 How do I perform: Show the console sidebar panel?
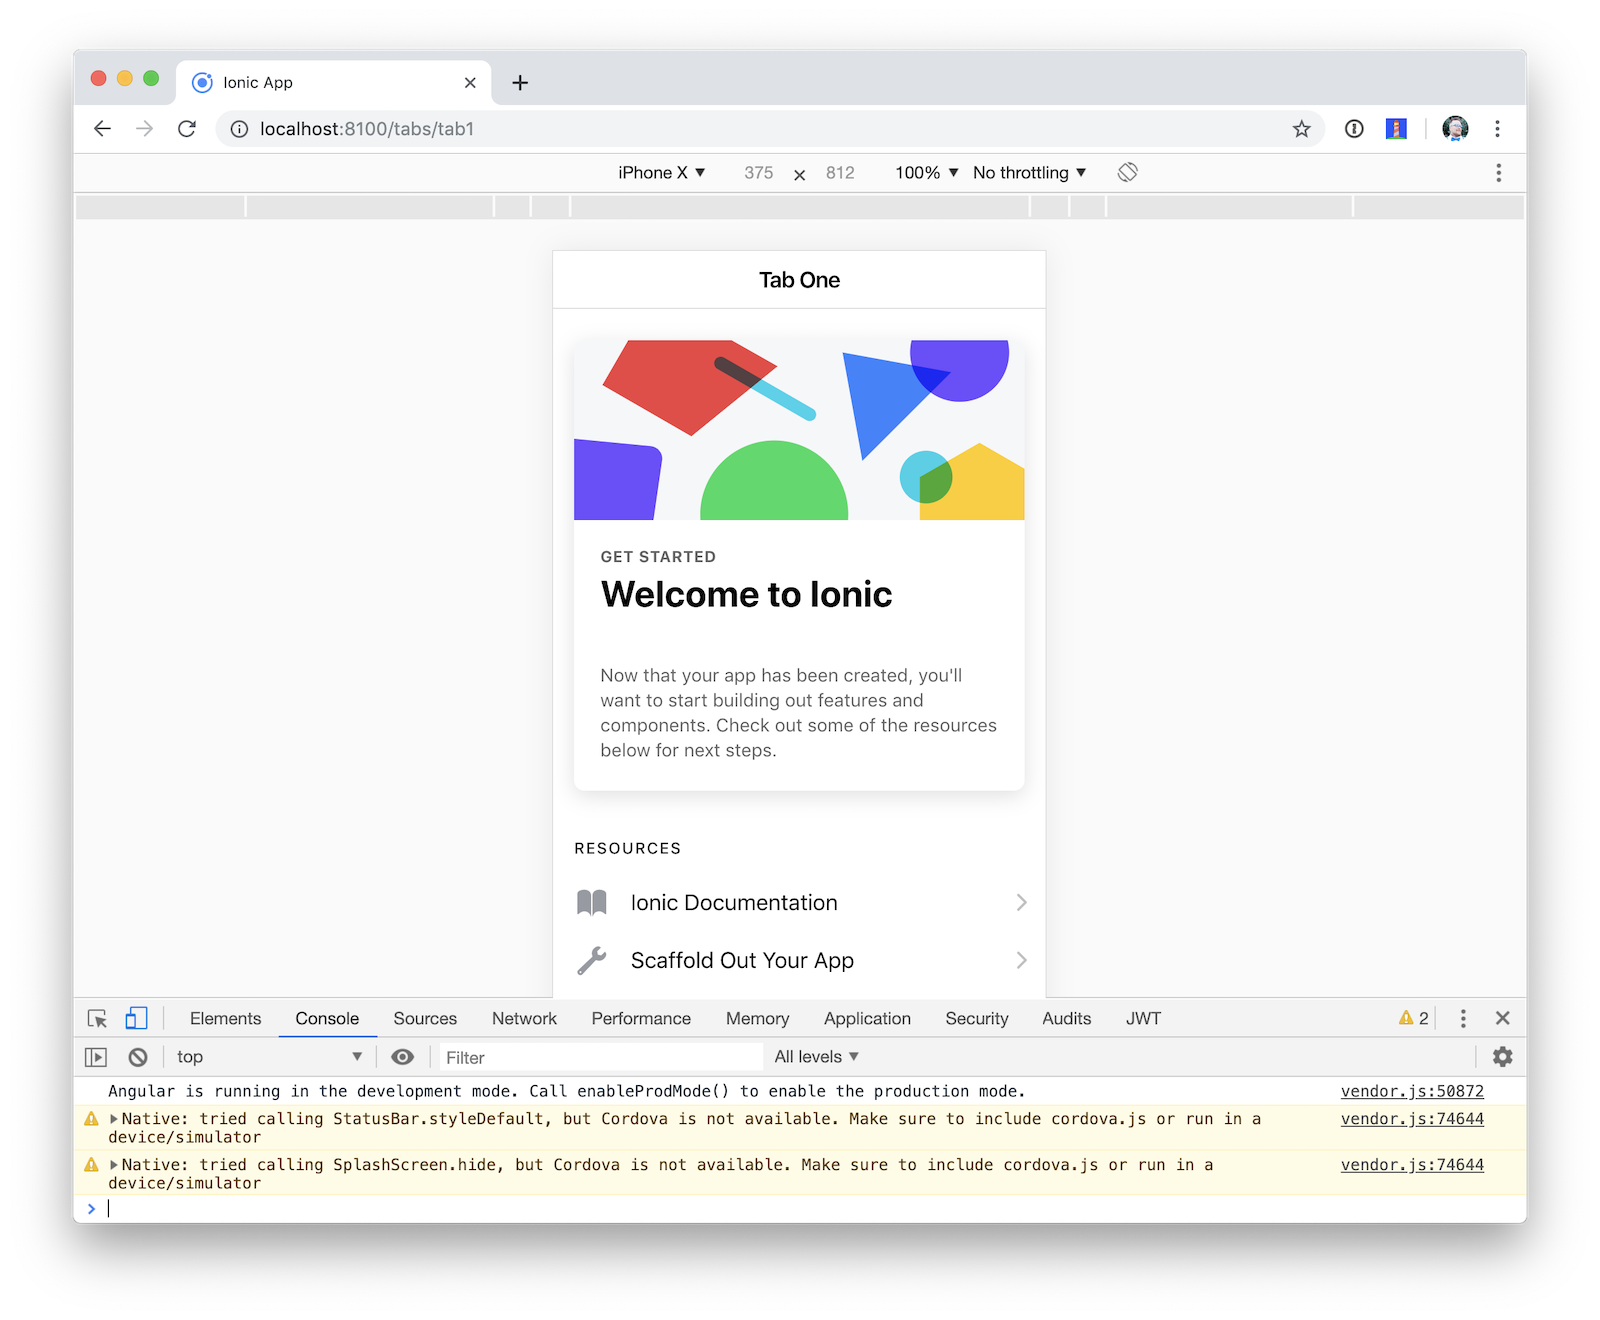[x=96, y=1057]
